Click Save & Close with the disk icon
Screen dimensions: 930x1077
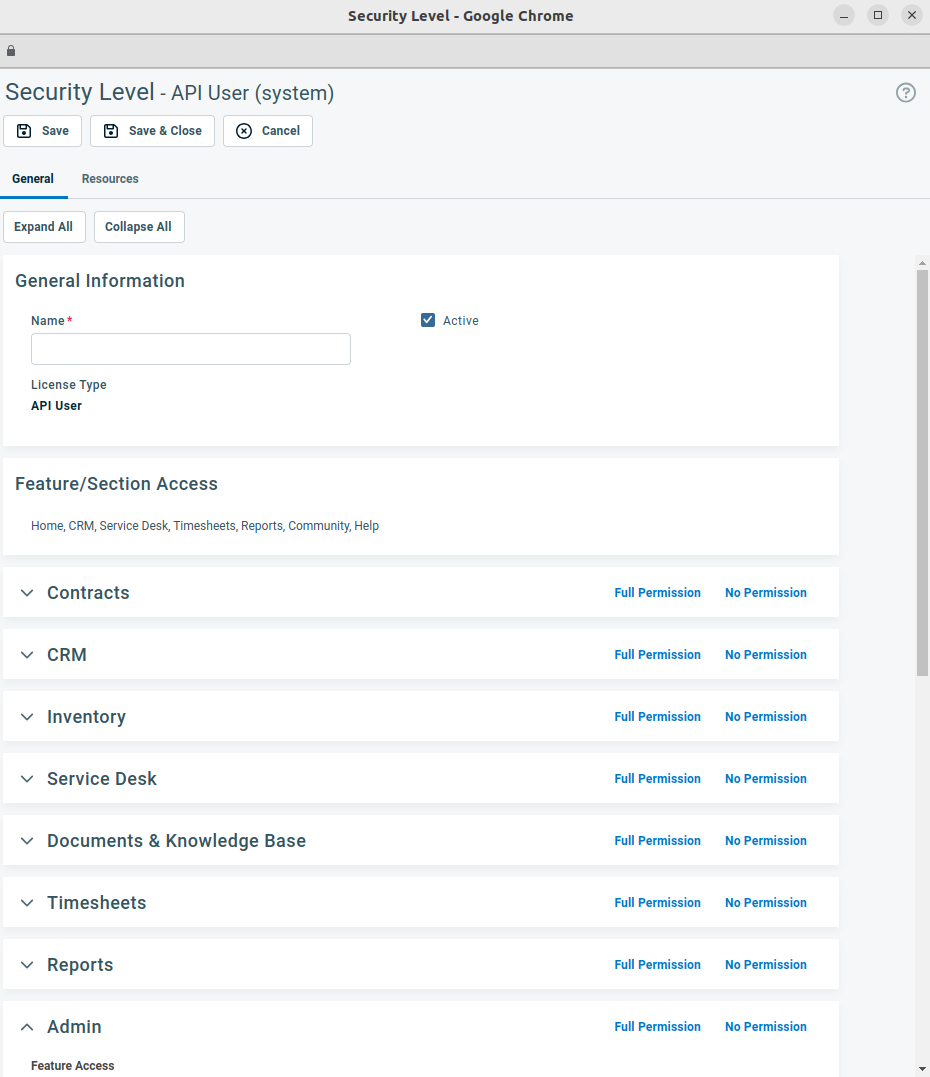coord(152,131)
